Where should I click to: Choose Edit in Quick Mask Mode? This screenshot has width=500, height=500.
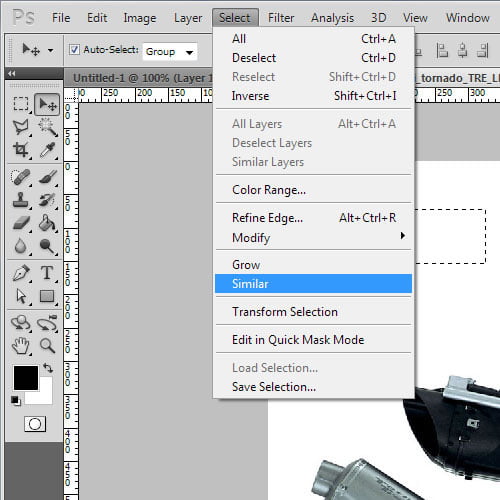tap(313, 340)
